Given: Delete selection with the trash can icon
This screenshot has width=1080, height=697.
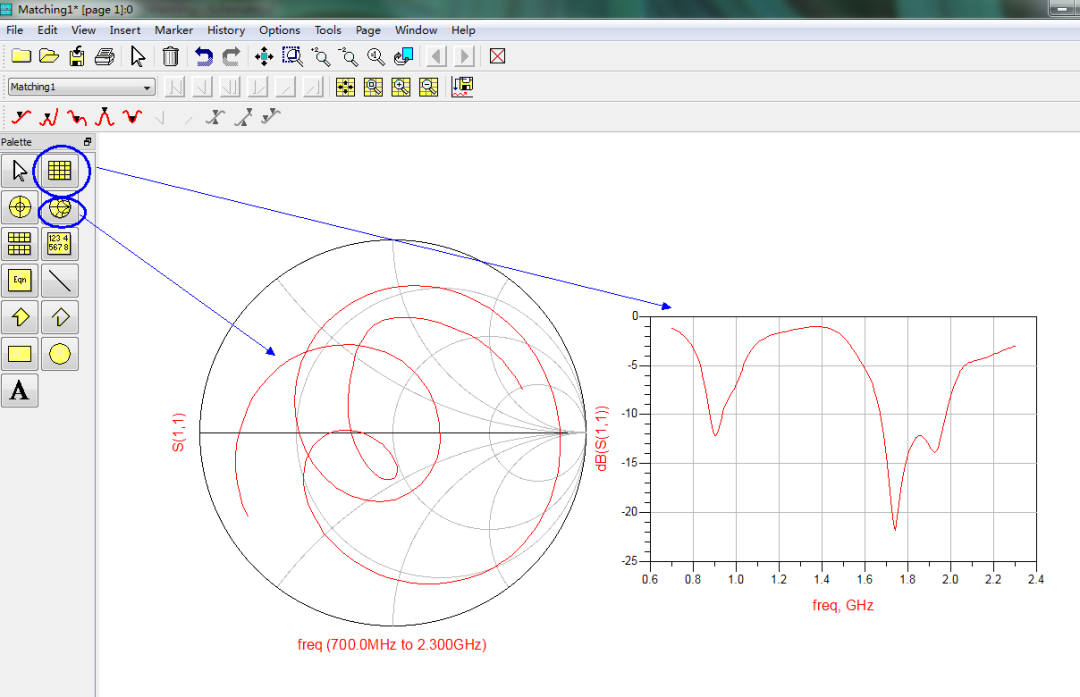Looking at the screenshot, I should coord(170,56).
